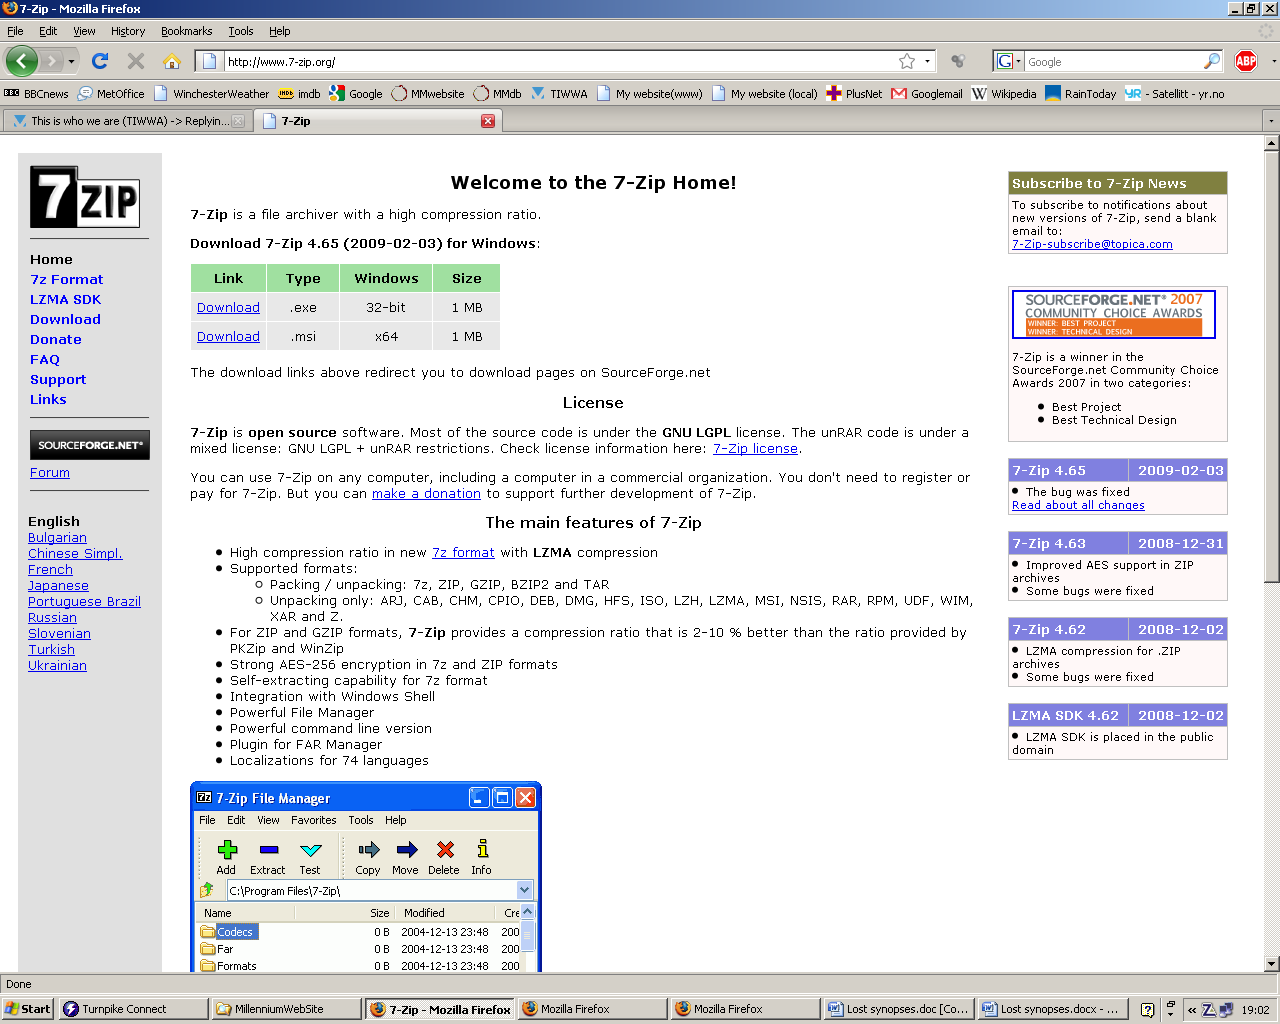Click the 7-Zip logo image

point(84,197)
